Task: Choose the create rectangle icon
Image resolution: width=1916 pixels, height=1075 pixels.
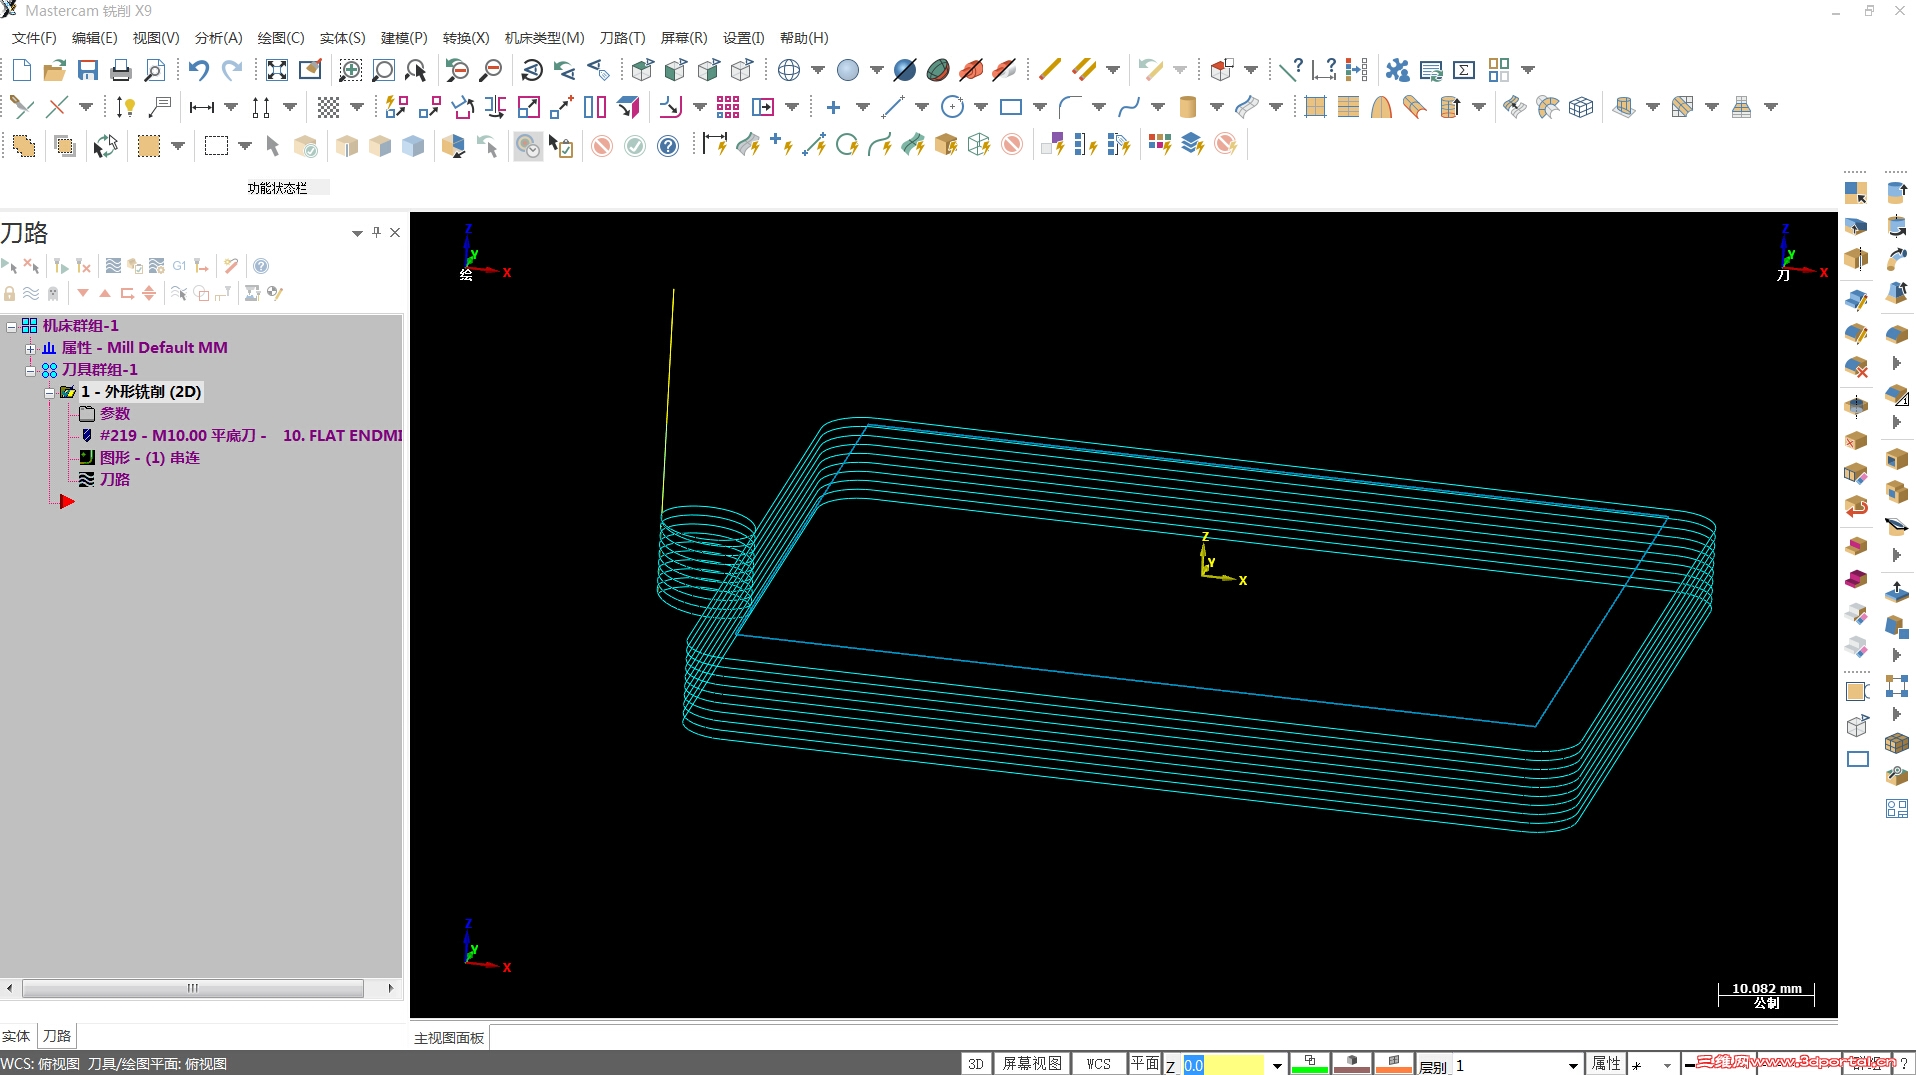Action: 1011,107
